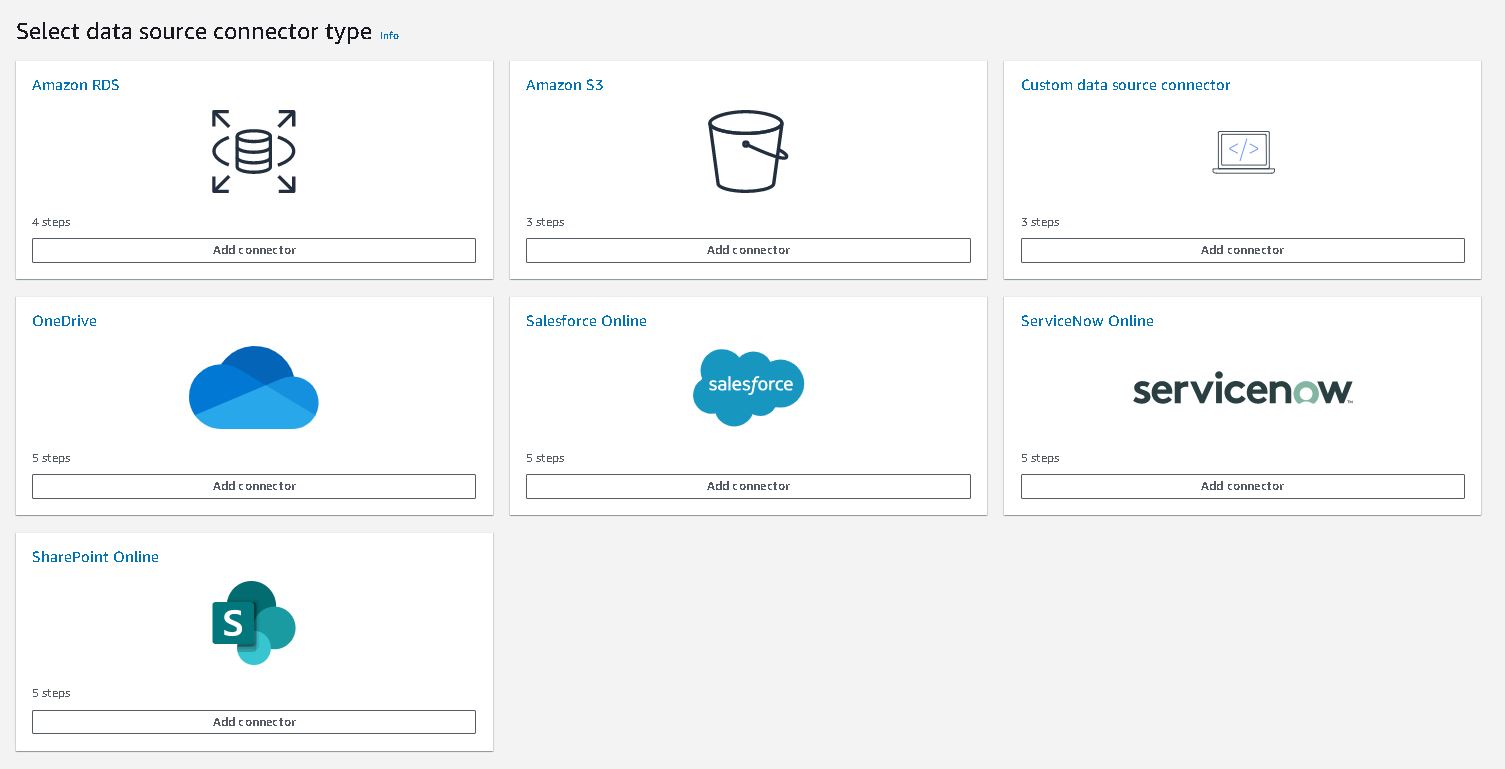Click the Amazon S3 bucket icon
Screen dimensions: 1505x769
click(748, 151)
